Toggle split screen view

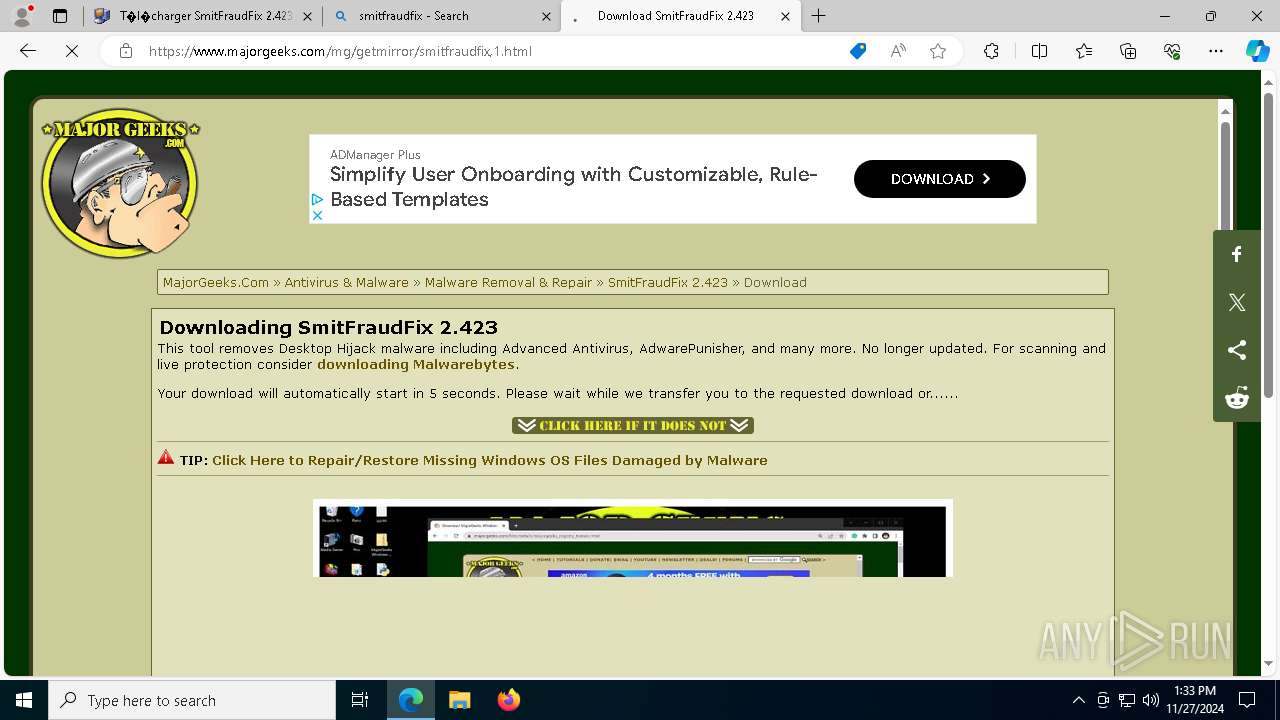1039,51
